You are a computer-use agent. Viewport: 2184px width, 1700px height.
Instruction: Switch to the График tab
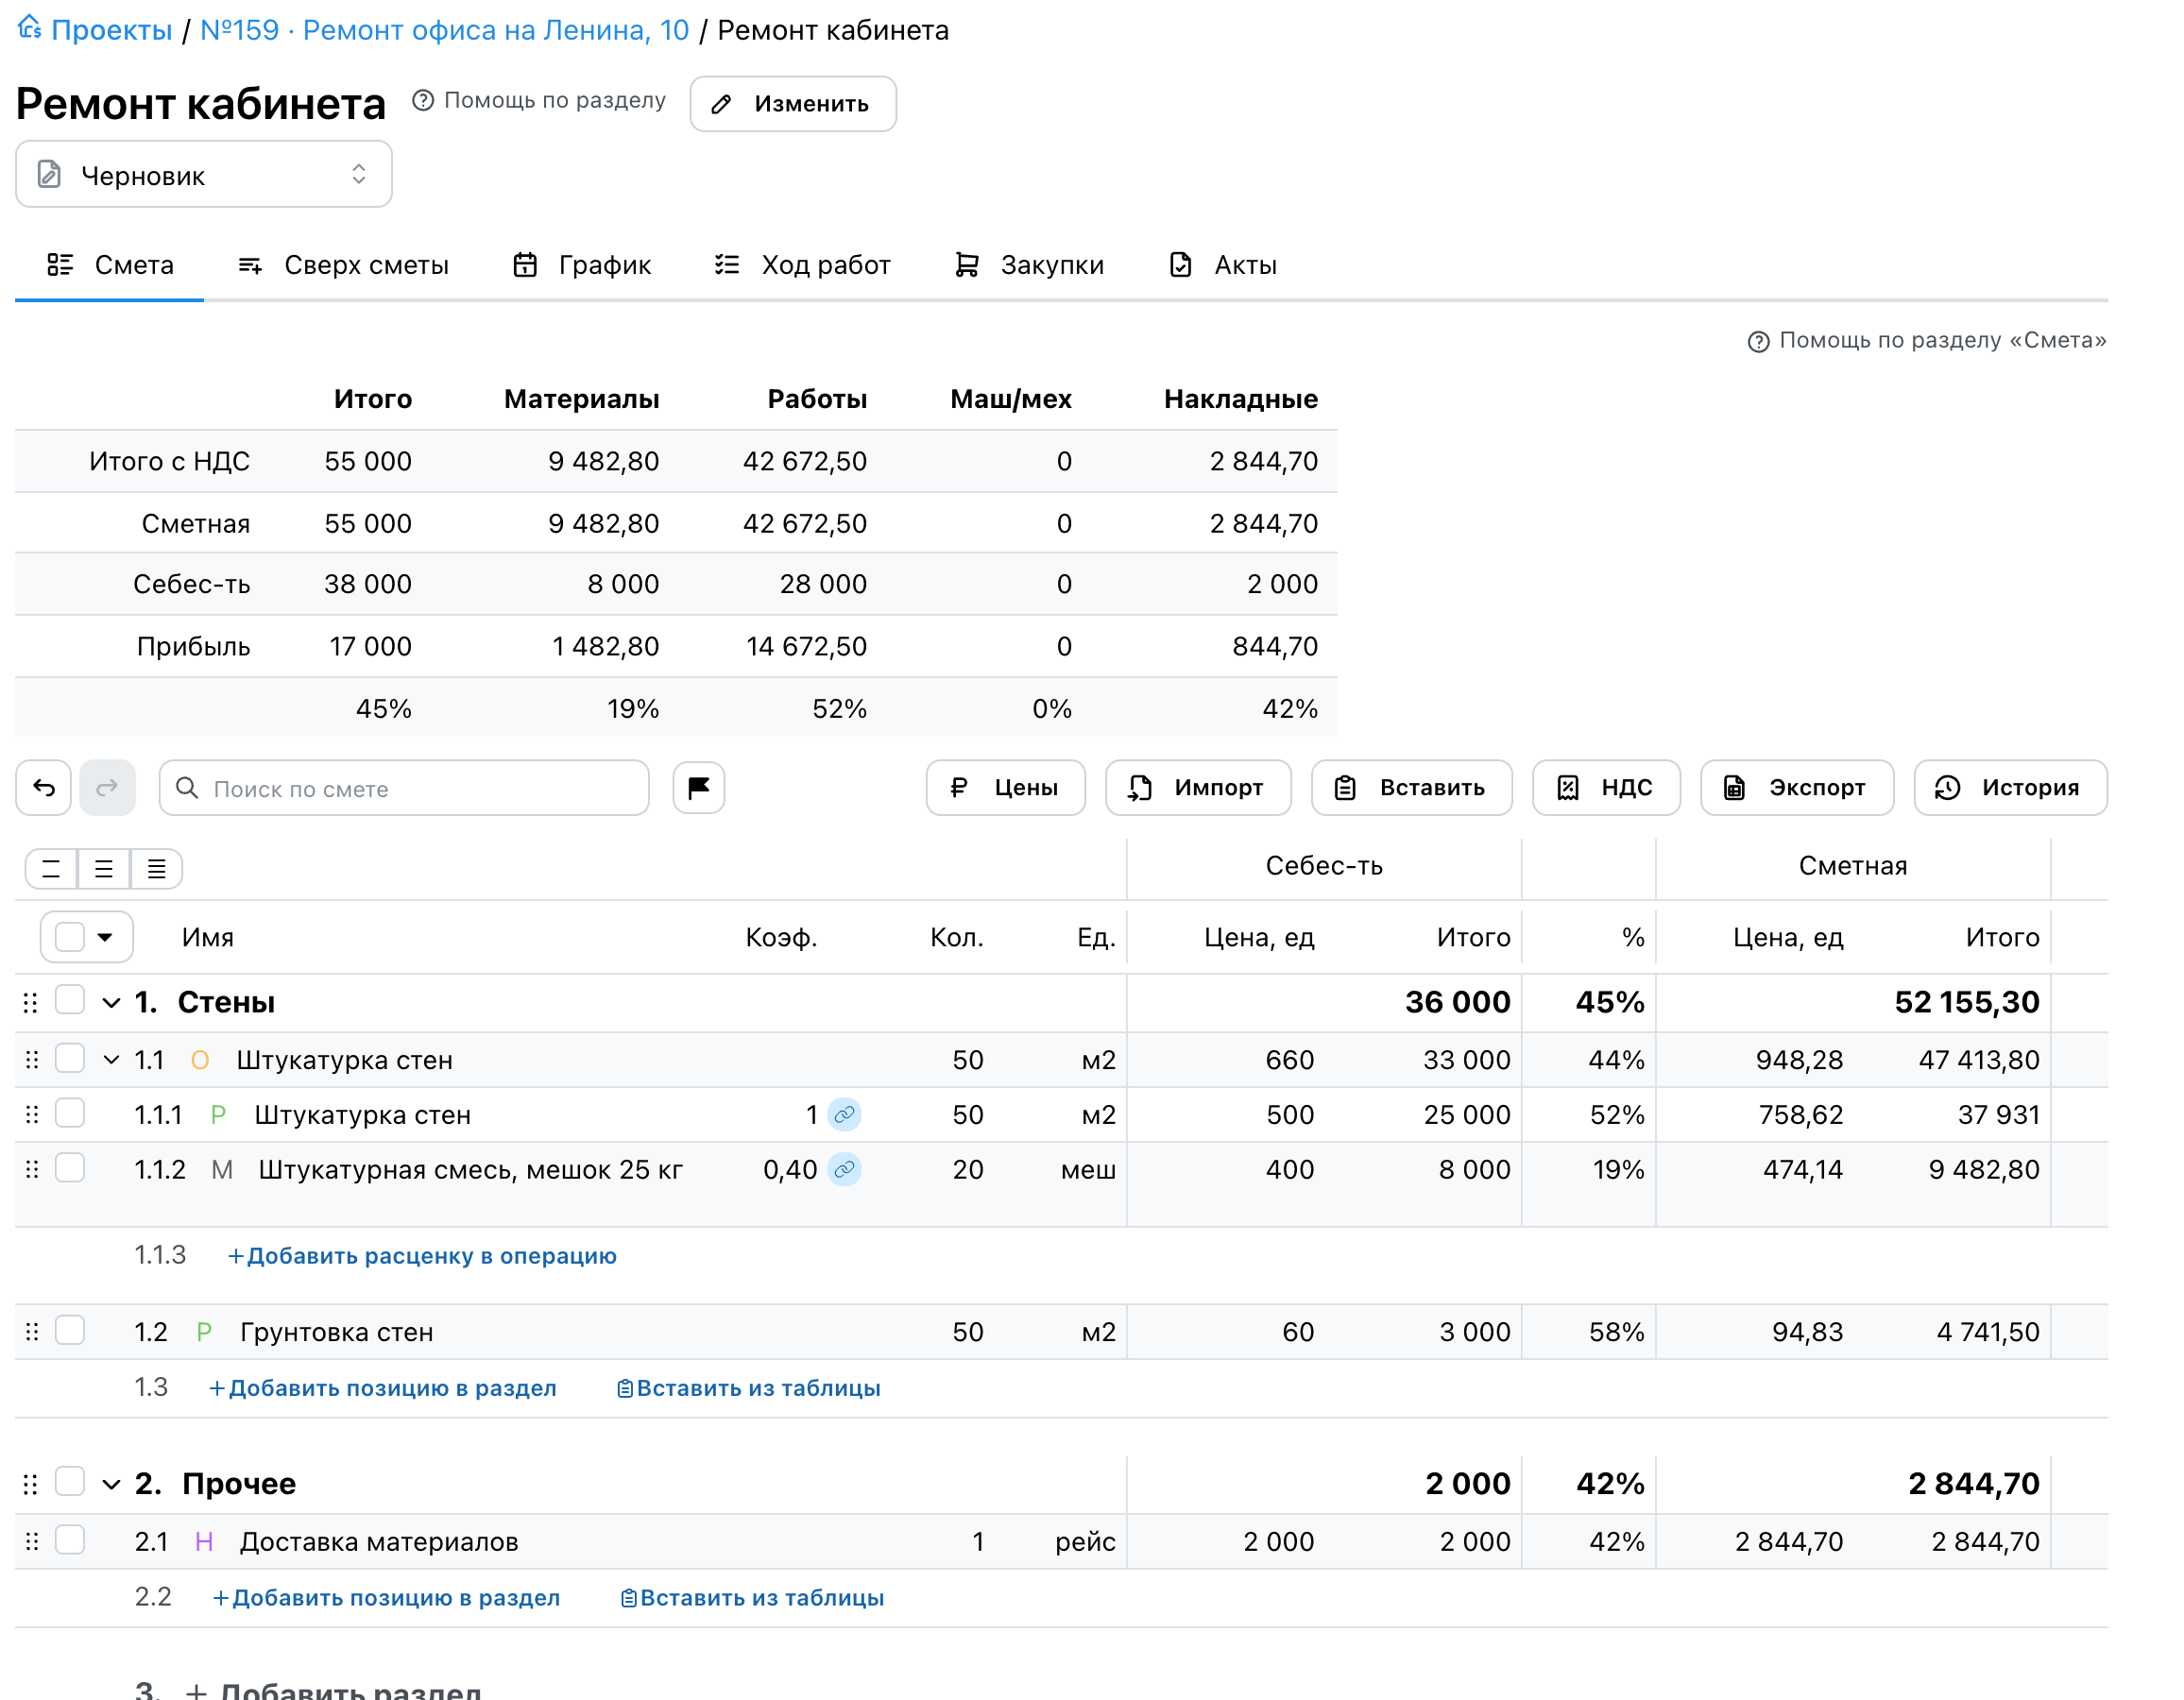click(x=582, y=265)
